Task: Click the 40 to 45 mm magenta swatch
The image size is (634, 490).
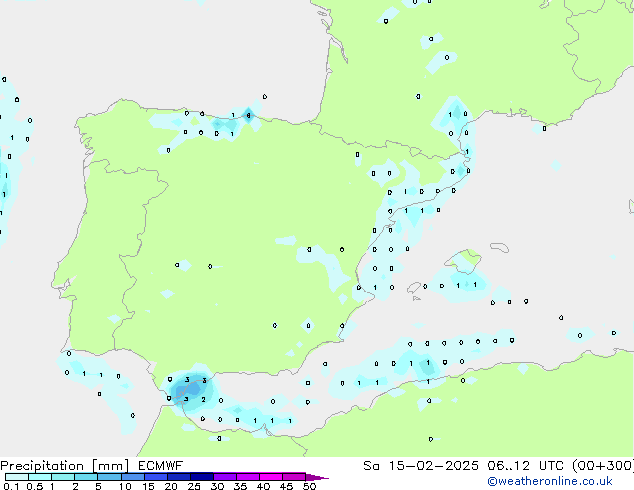Action: [271, 477]
